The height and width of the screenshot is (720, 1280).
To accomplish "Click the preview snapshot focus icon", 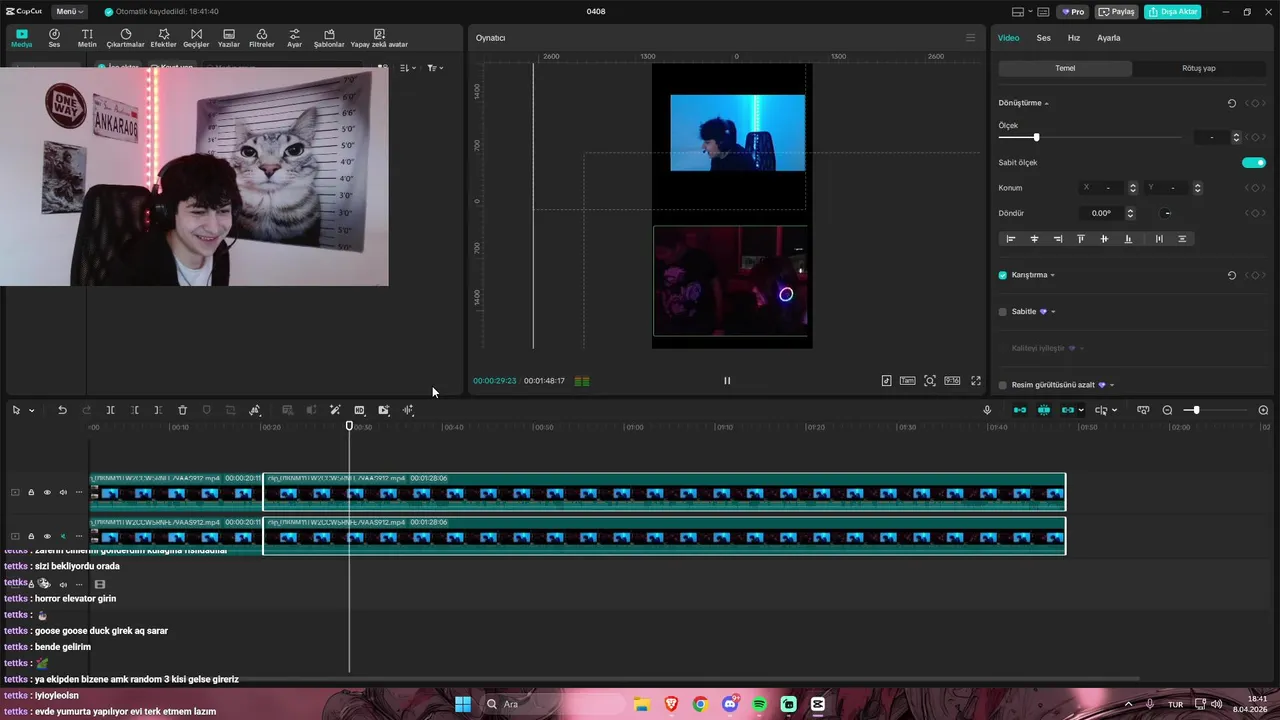I will [930, 380].
